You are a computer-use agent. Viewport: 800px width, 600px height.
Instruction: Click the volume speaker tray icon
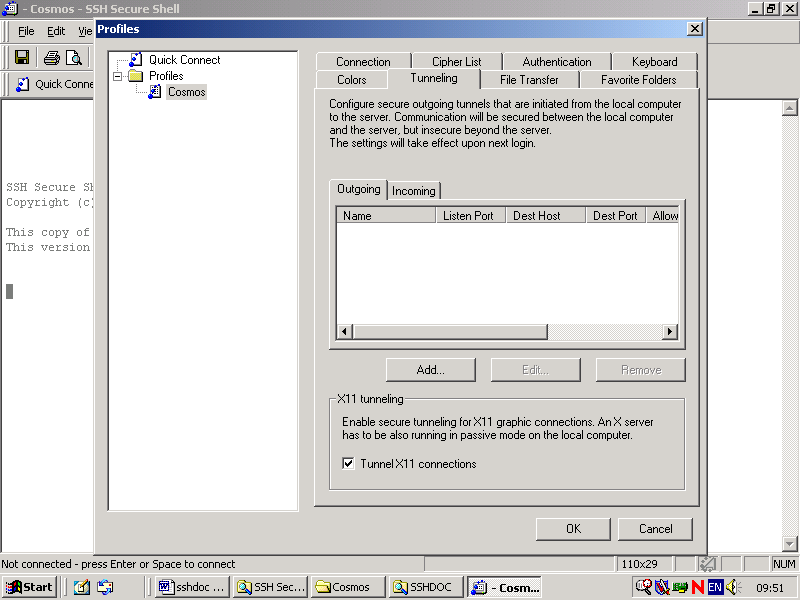tap(732, 587)
